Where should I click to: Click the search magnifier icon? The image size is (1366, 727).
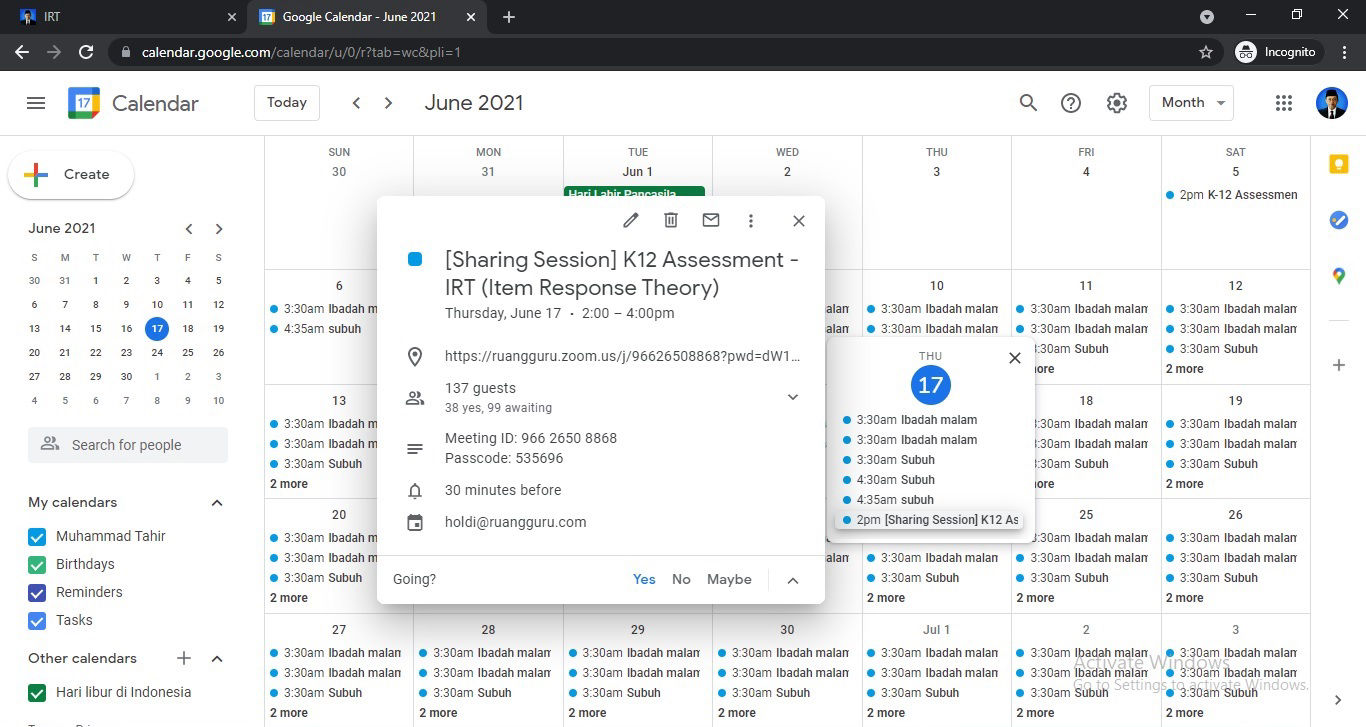tap(1028, 103)
